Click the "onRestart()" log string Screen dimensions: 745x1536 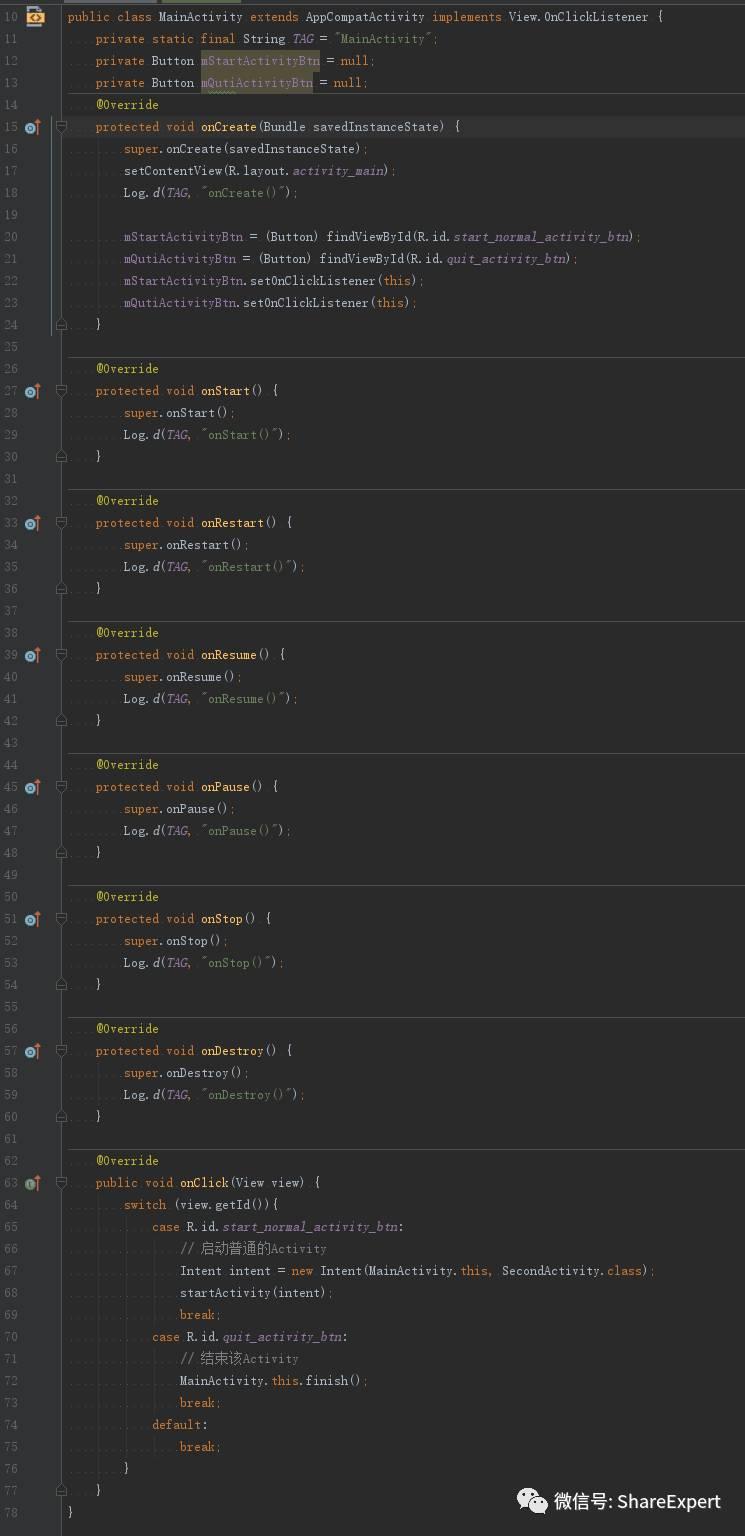pos(249,567)
